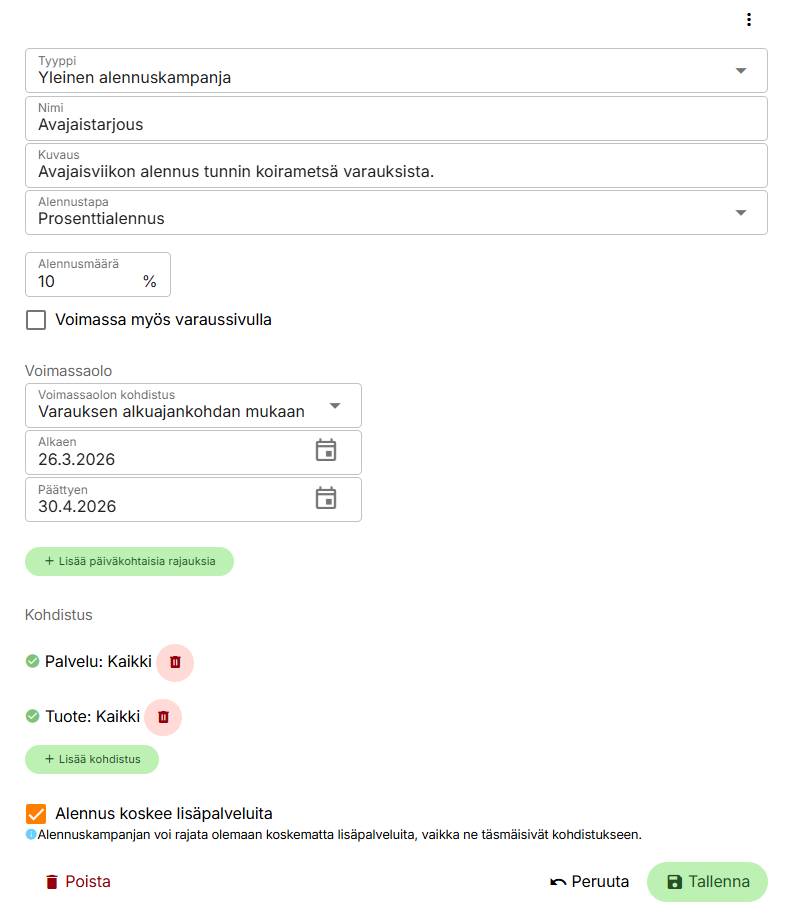790x910 pixels.
Task: Focus the Nimi text field
Action: (396, 125)
